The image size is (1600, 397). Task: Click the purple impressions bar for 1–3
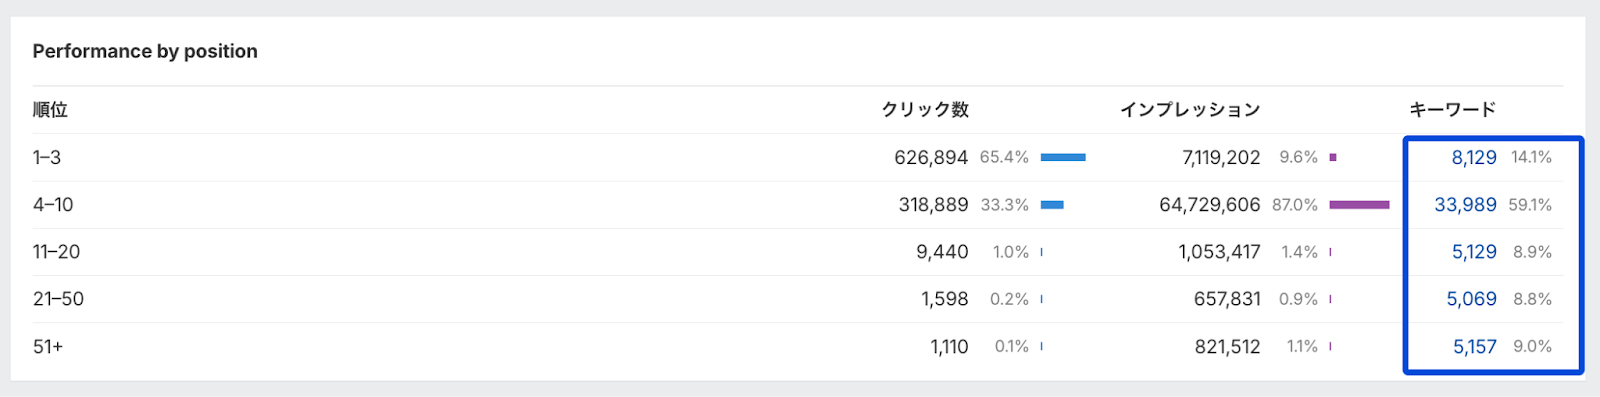pos(1333,157)
